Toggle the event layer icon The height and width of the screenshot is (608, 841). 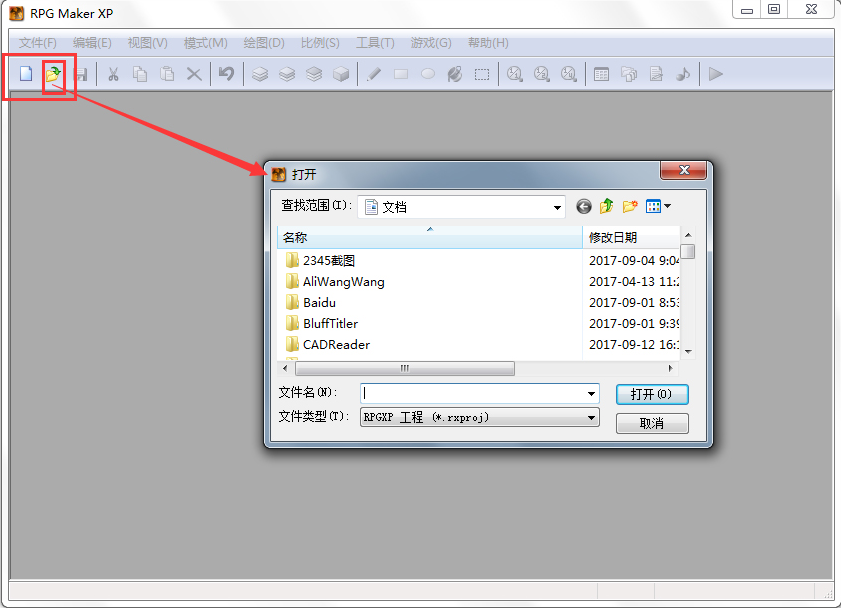tap(340, 74)
